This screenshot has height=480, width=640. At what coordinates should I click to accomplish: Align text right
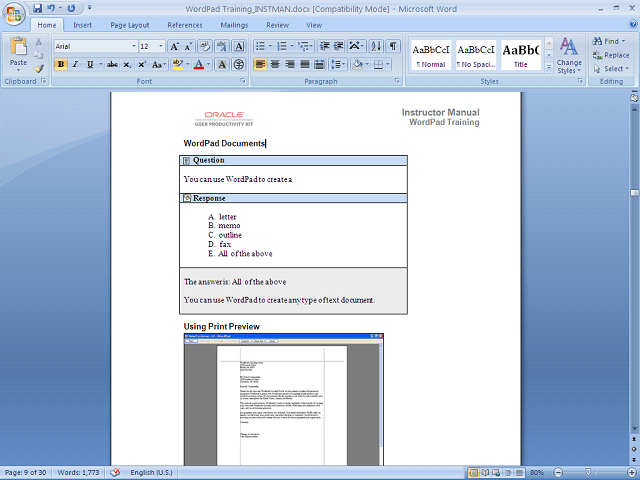(290, 64)
